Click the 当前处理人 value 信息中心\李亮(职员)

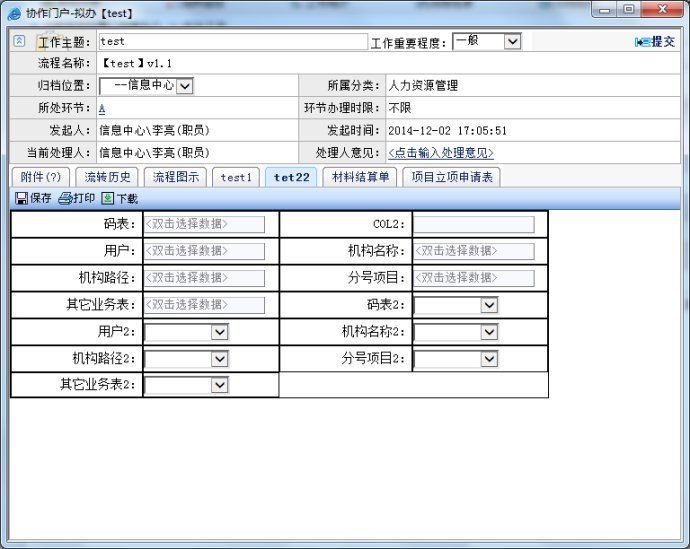tap(154, 153)
